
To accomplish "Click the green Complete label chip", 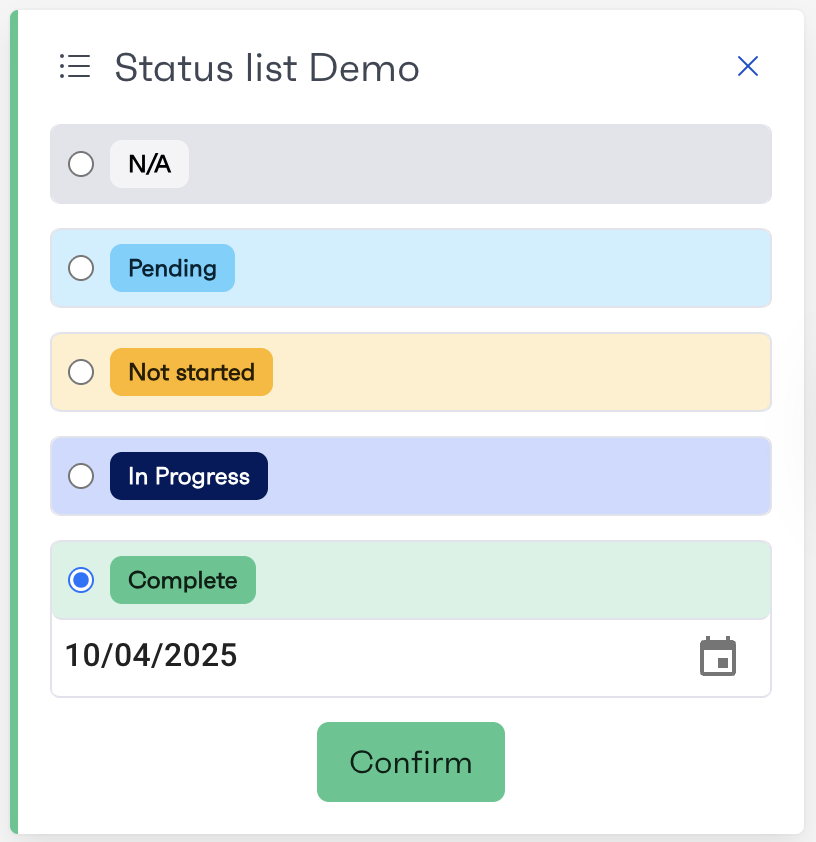I will click(183, 580).
